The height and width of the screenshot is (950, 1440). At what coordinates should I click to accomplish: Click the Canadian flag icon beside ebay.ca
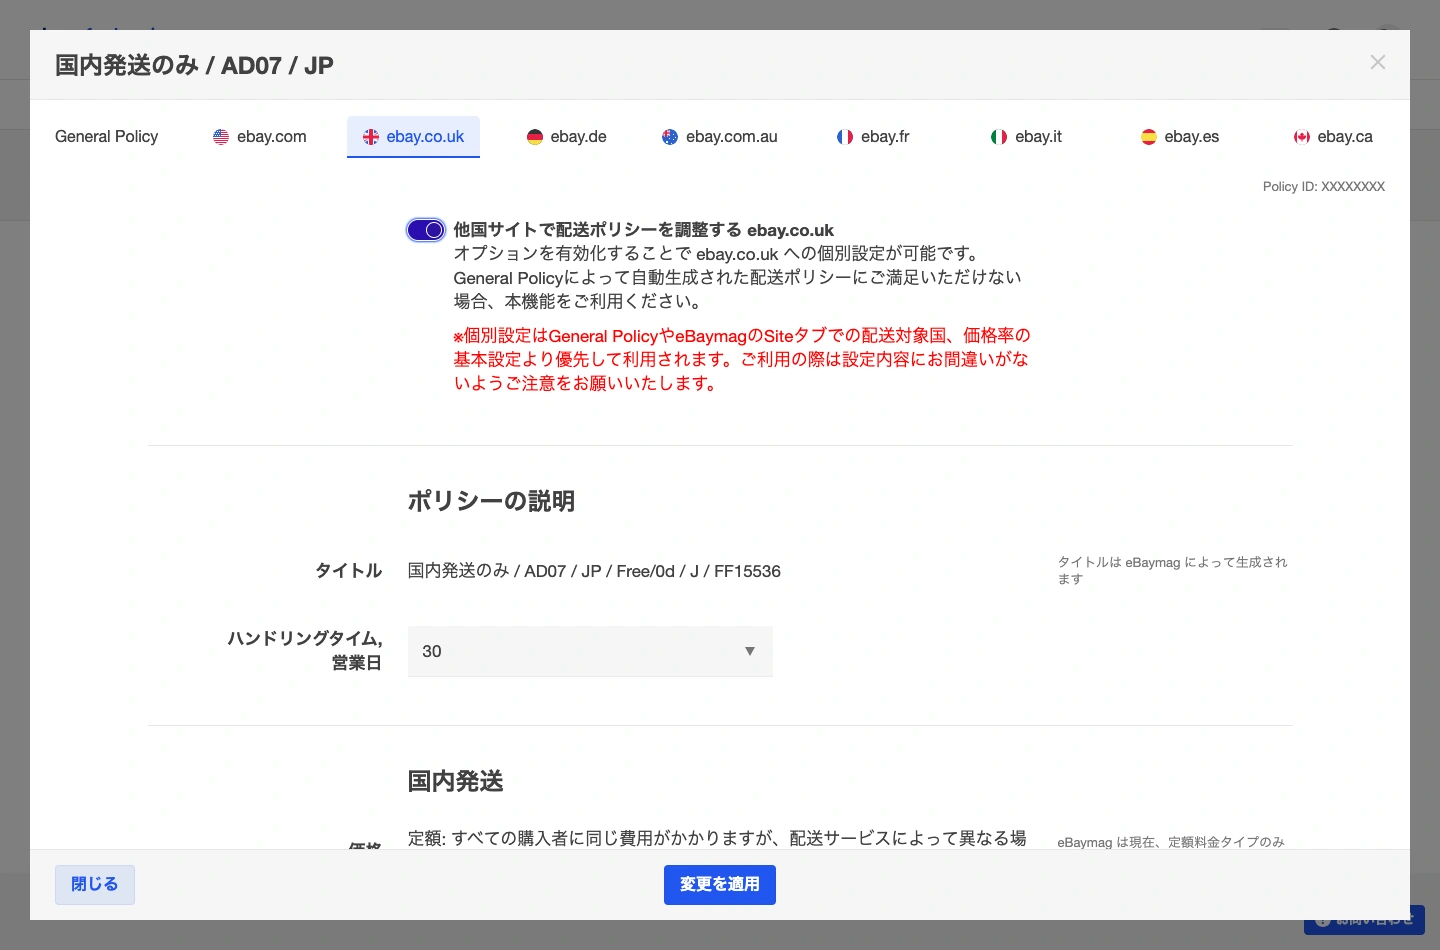coord(1302,137)
